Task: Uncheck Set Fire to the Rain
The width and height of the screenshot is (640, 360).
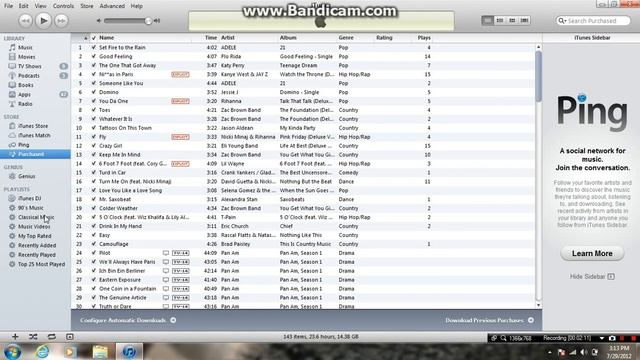Action: tap(94, 47)
